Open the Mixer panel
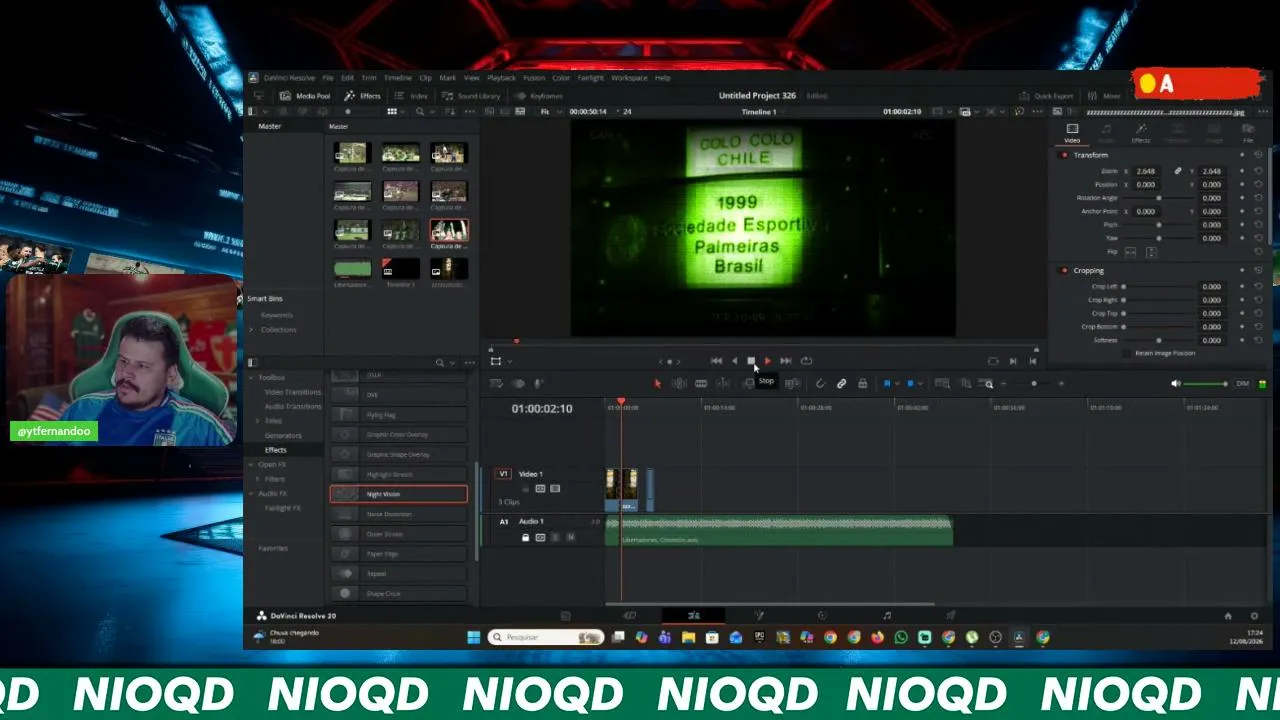Image resolution: width=1280 pixels, height=720 pixels. click(x=1105, y=96)
